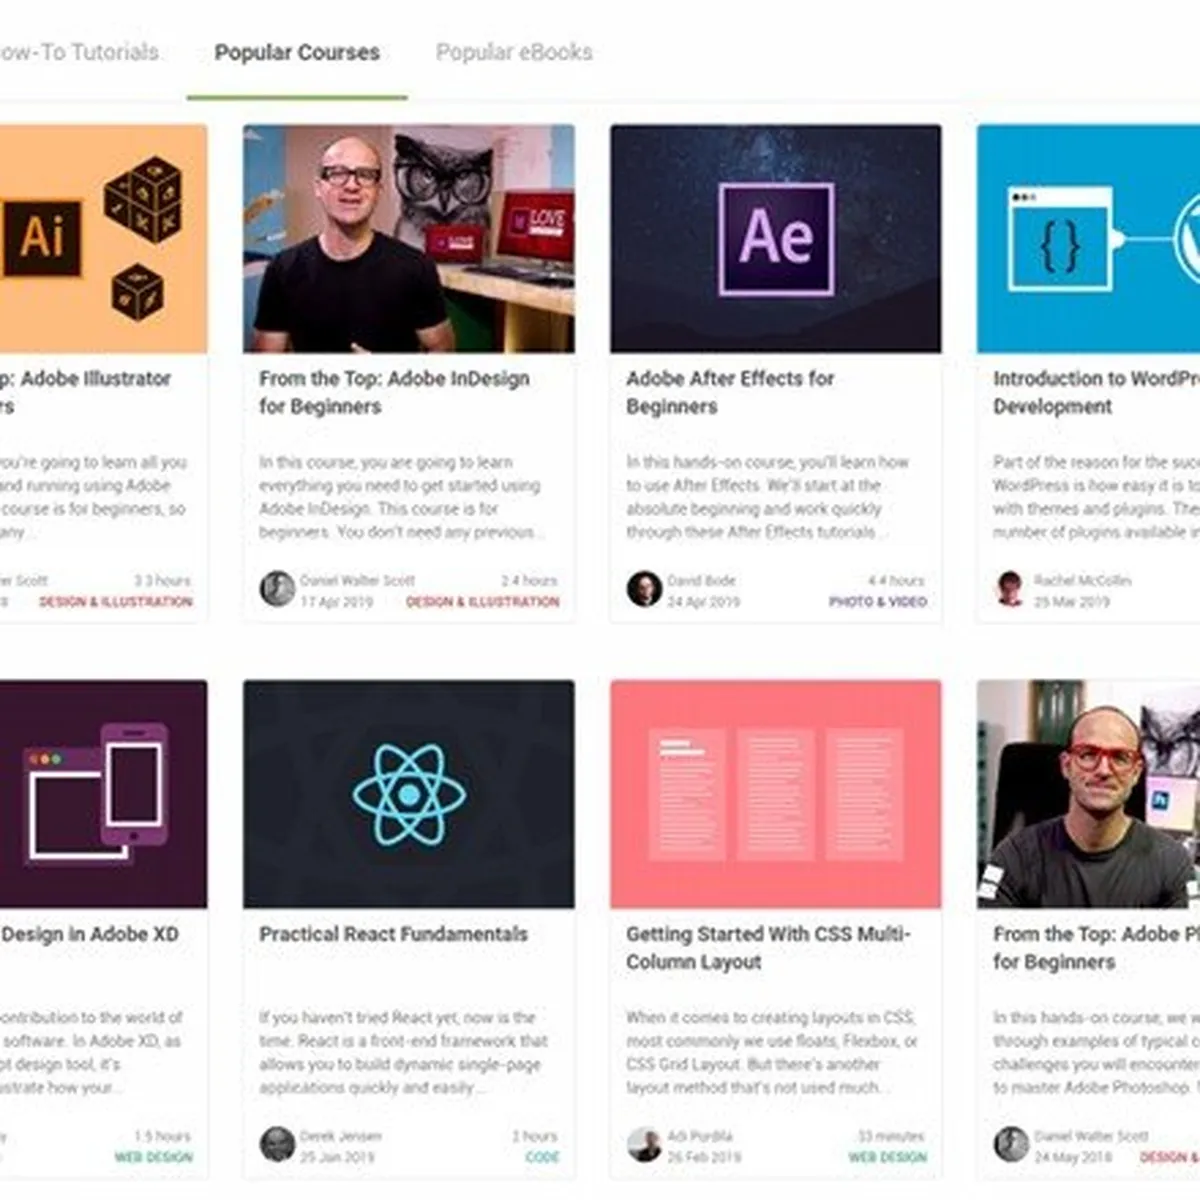The image size is (1200, 1200).
Task: Click the 2.4 hours duration on InDesign card
Action: tap(529, 580)
